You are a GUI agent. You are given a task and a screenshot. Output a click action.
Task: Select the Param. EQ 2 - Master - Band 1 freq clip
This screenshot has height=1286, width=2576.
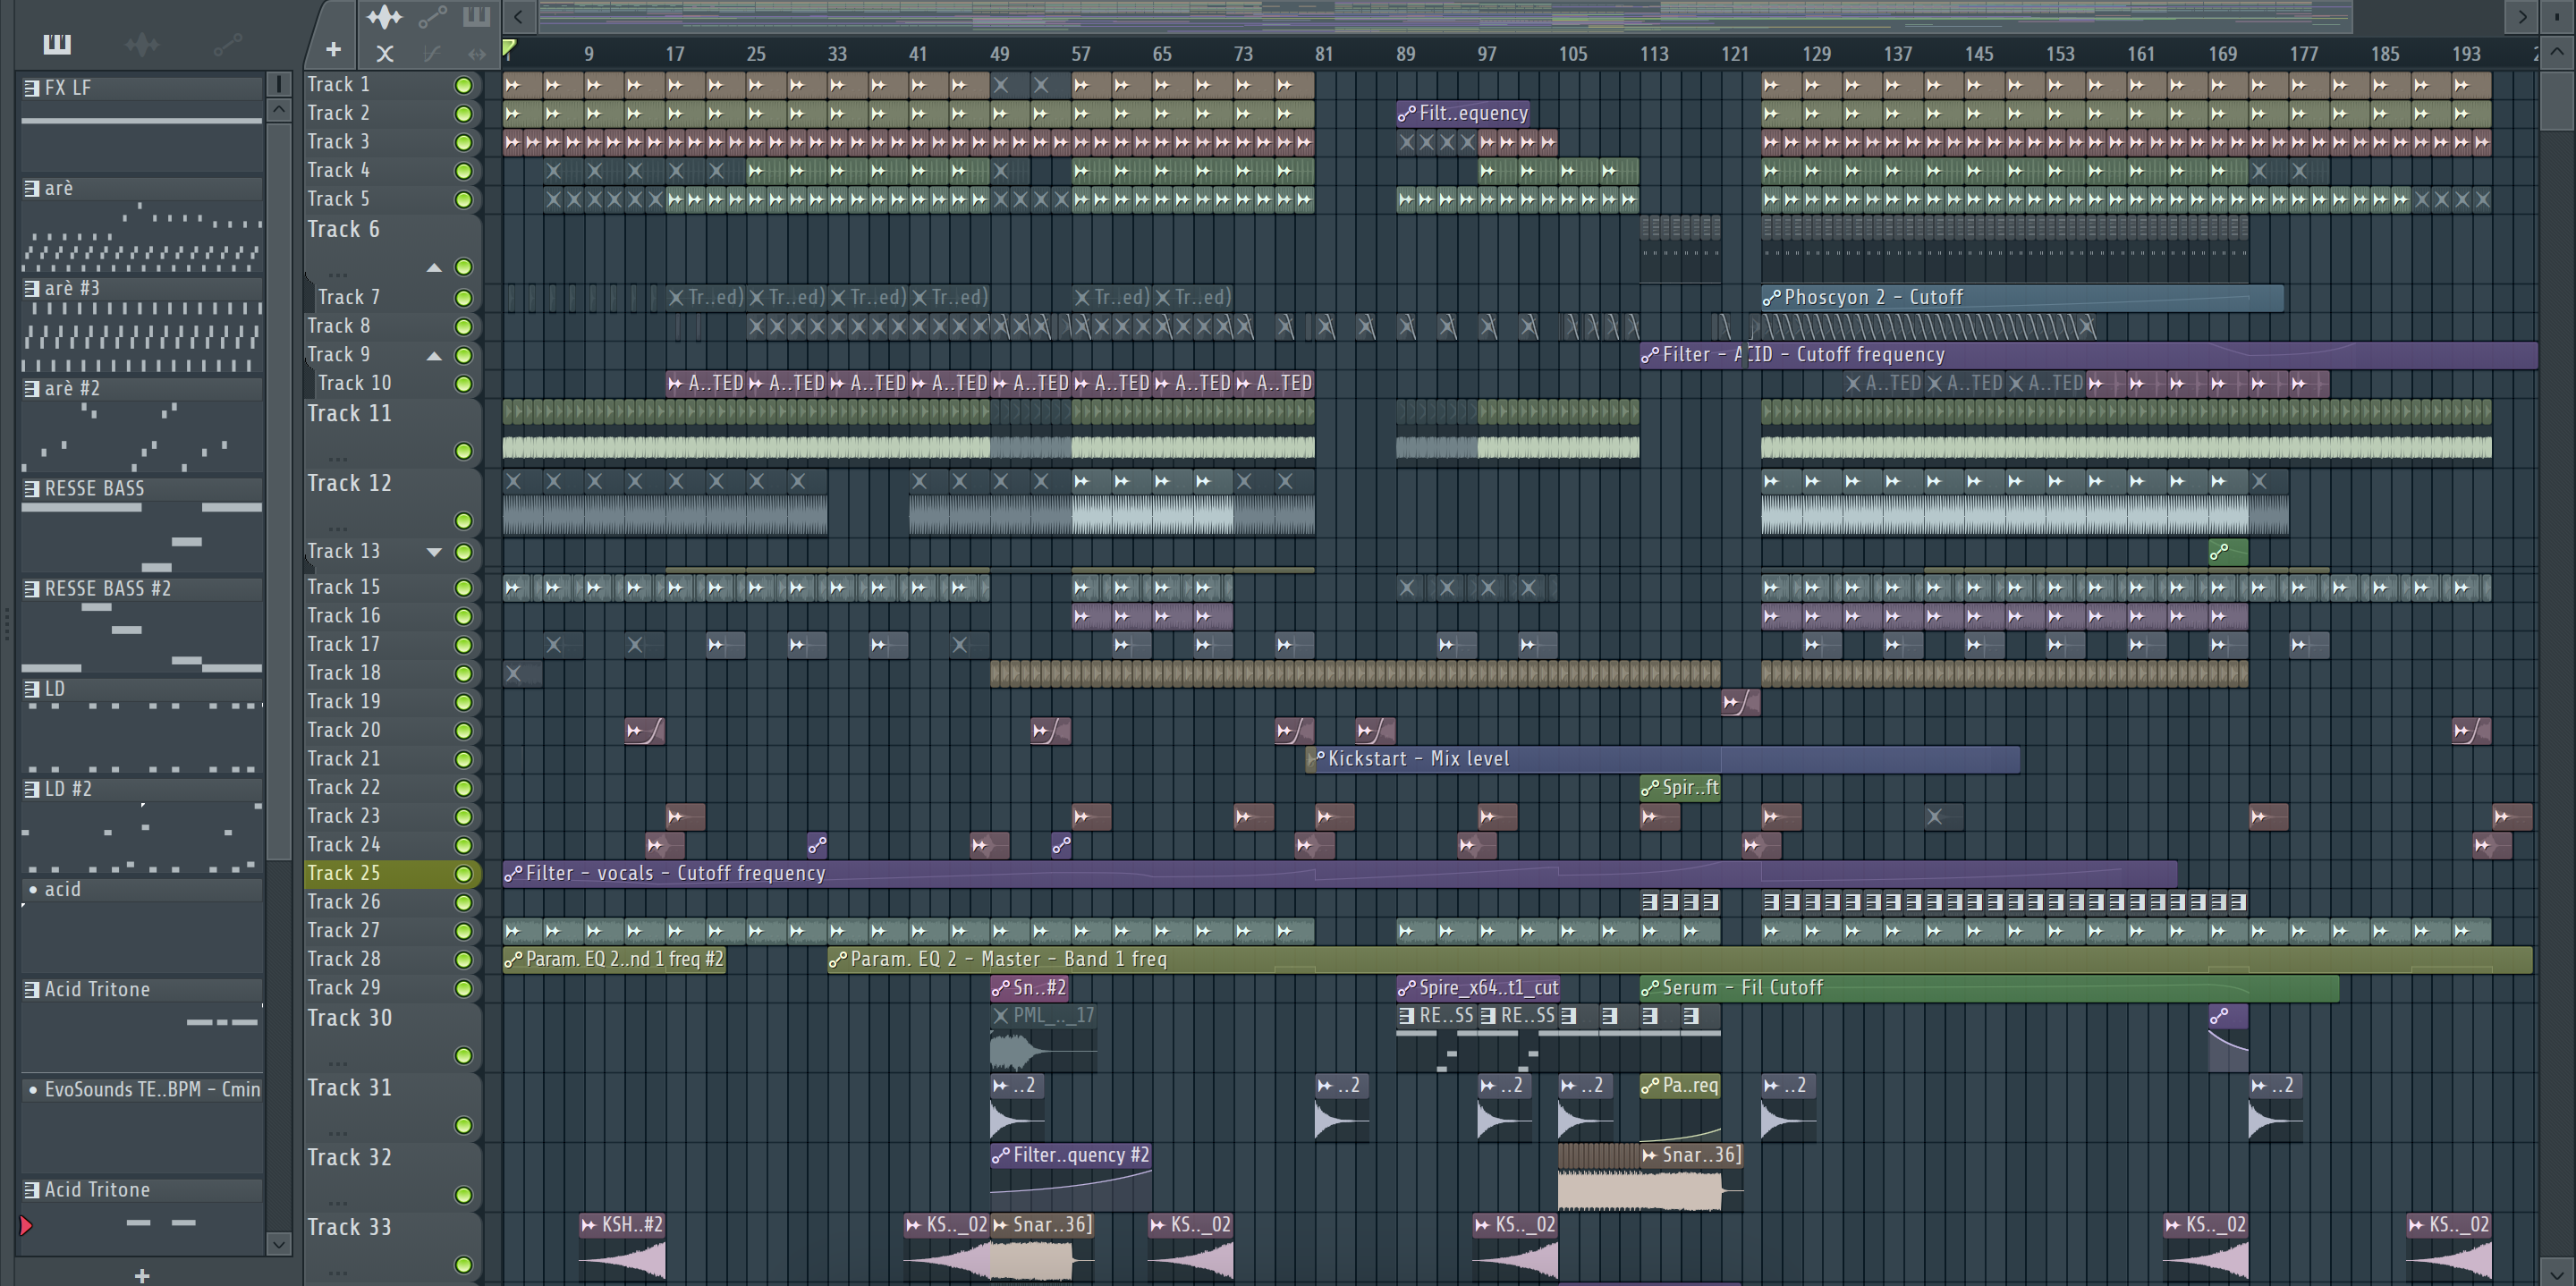coord(1680,960)
